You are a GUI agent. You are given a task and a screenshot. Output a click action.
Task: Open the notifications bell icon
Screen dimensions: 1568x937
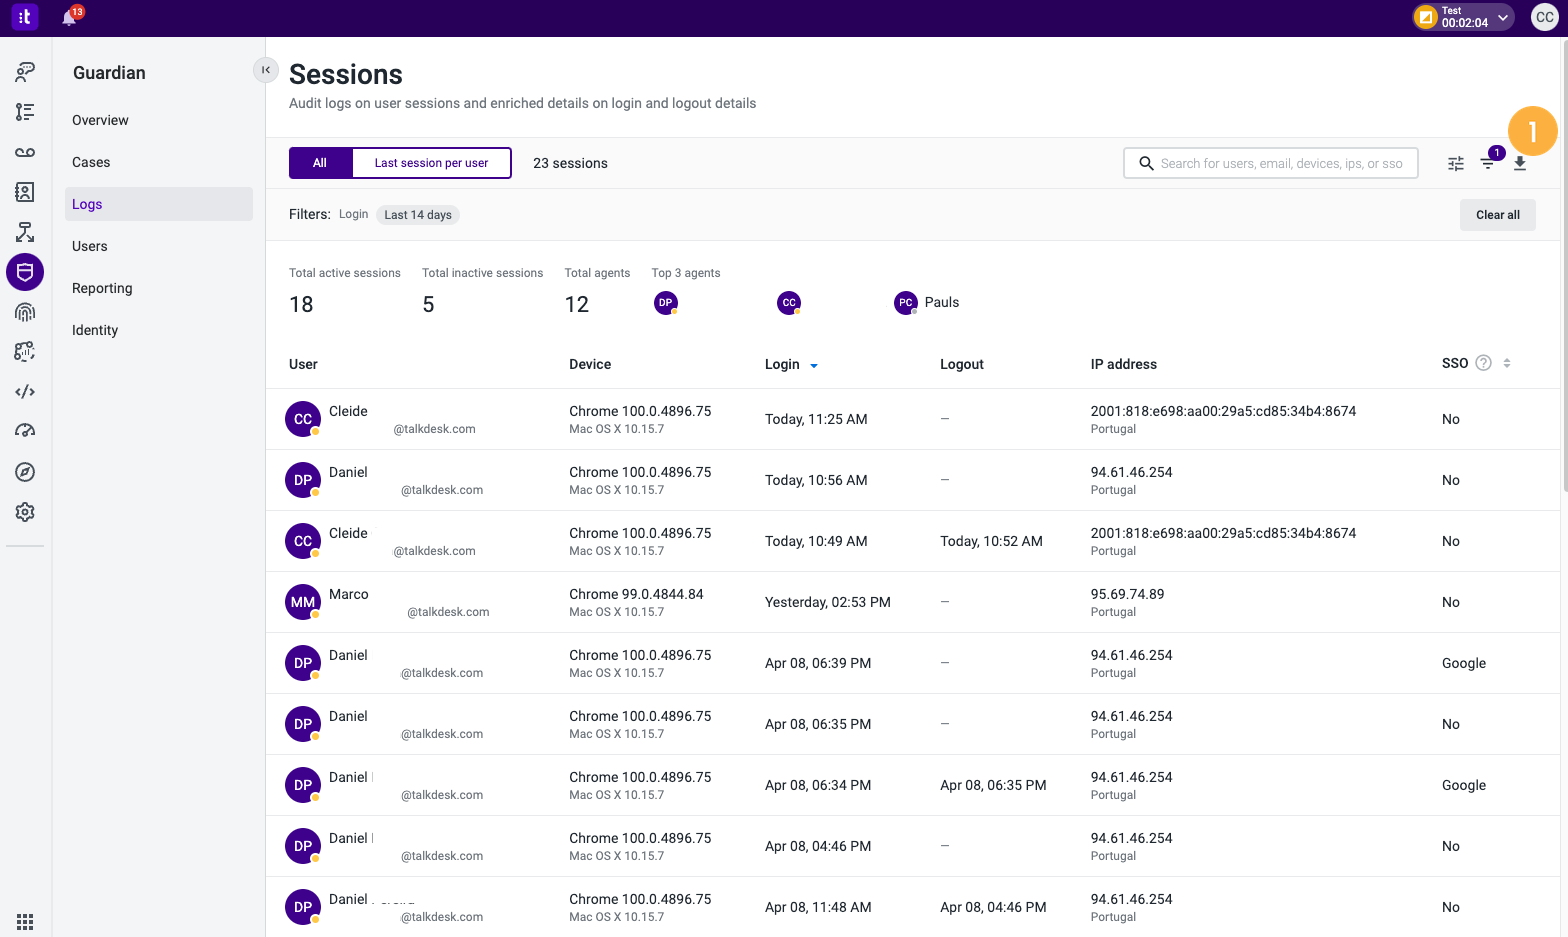(x=69, y=18)
